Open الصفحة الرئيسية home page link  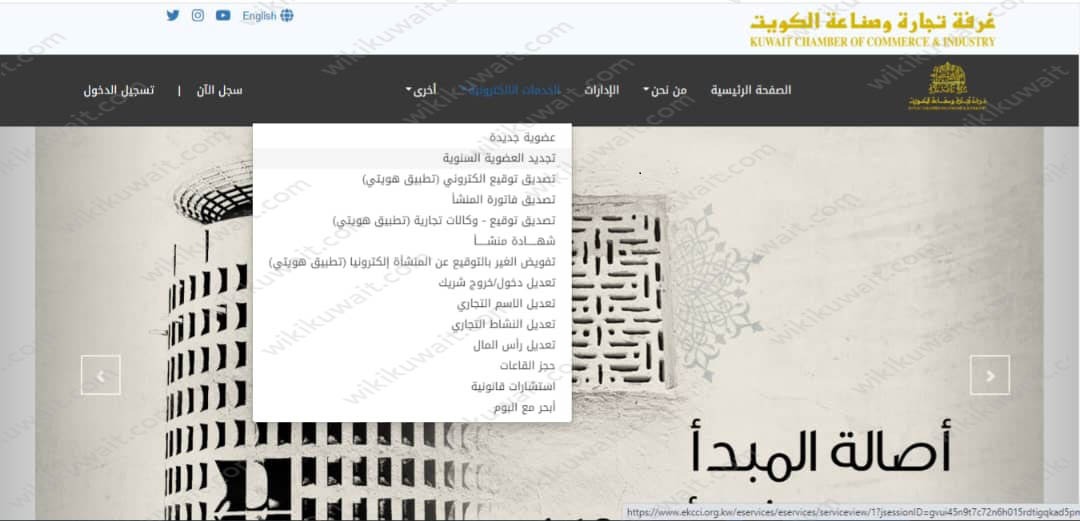coord(750,90)
